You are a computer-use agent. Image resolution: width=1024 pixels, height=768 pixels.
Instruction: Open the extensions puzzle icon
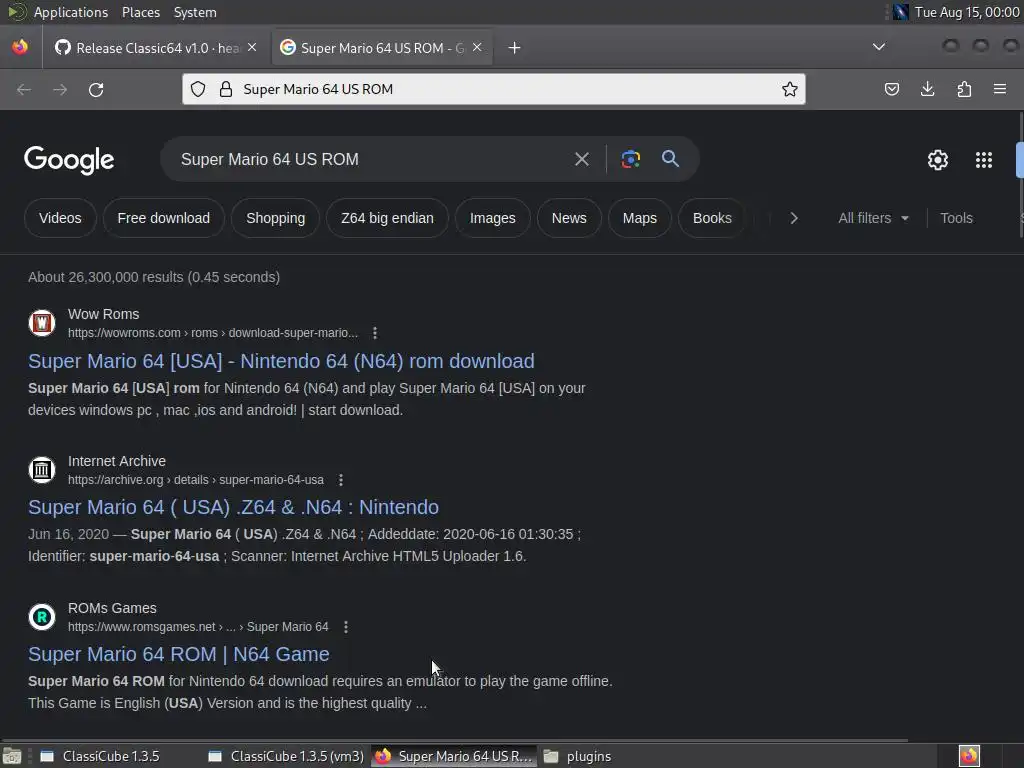tap(964, 89)
